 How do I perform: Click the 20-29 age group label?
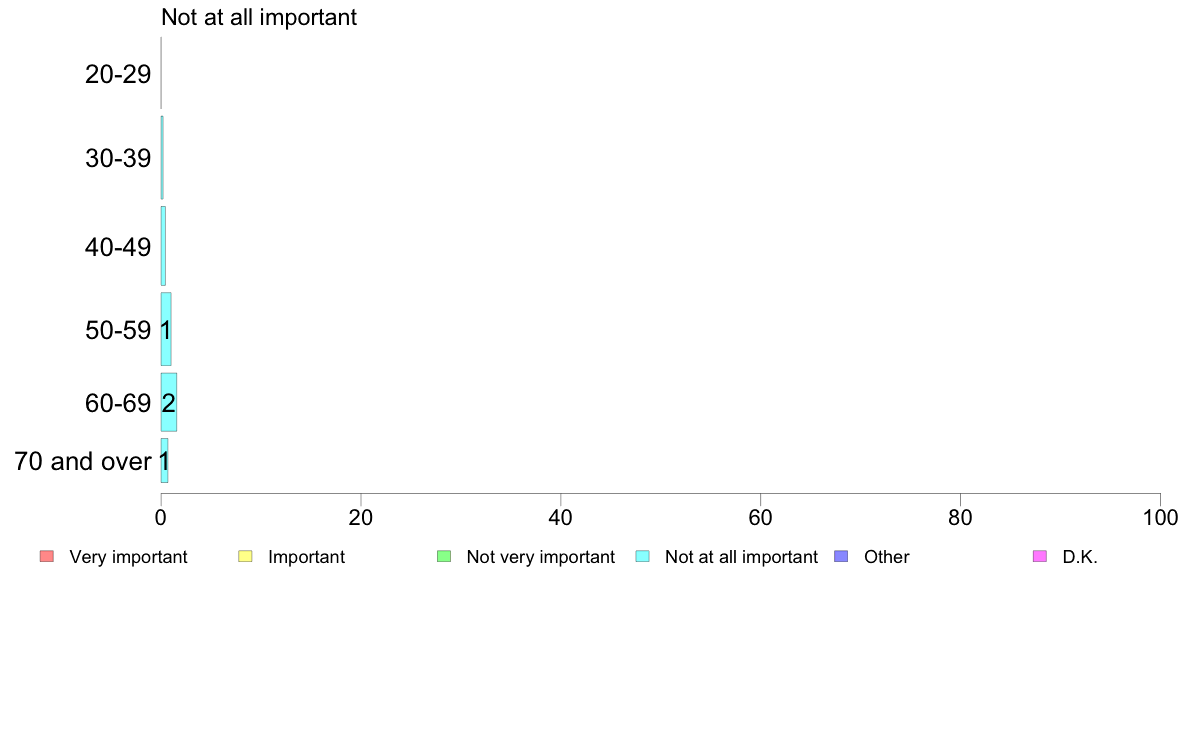(118, 74)
